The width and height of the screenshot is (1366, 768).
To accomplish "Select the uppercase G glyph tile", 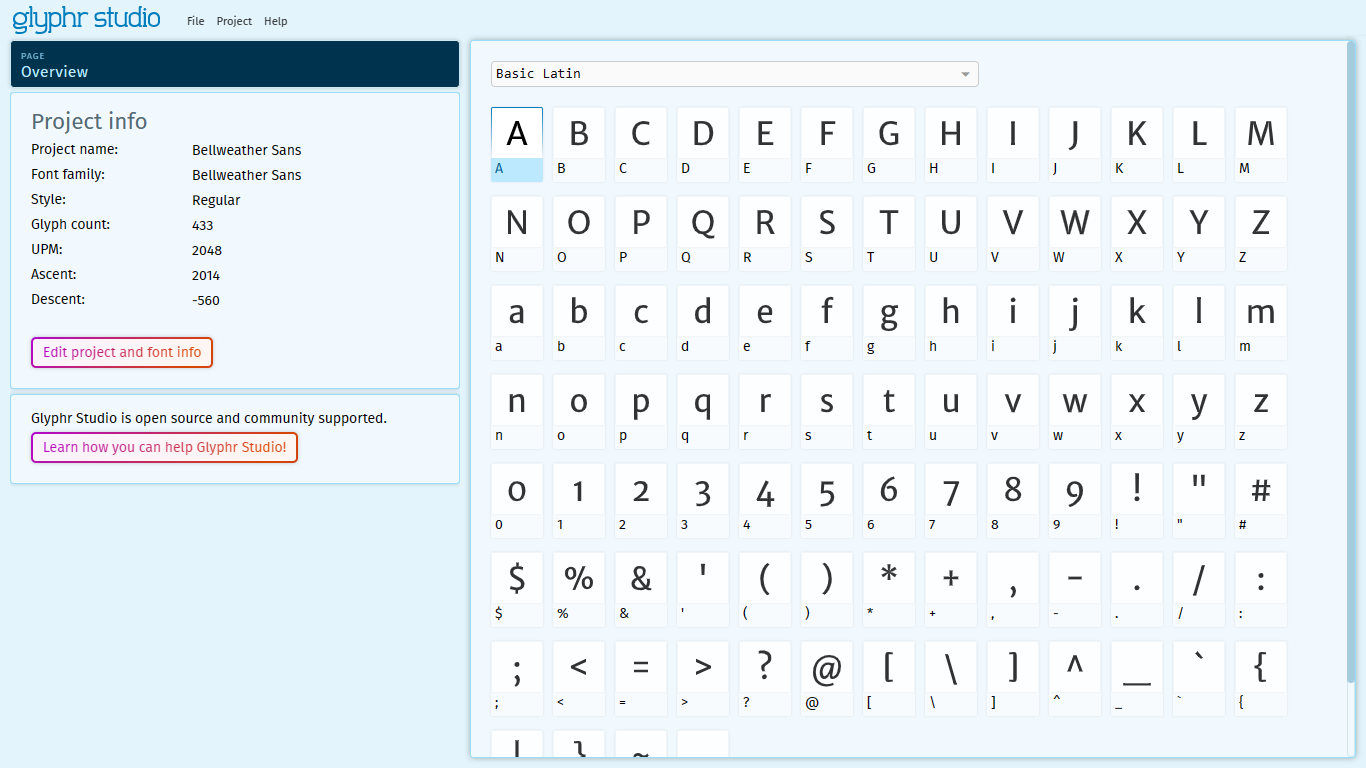I will click(889, 144).
